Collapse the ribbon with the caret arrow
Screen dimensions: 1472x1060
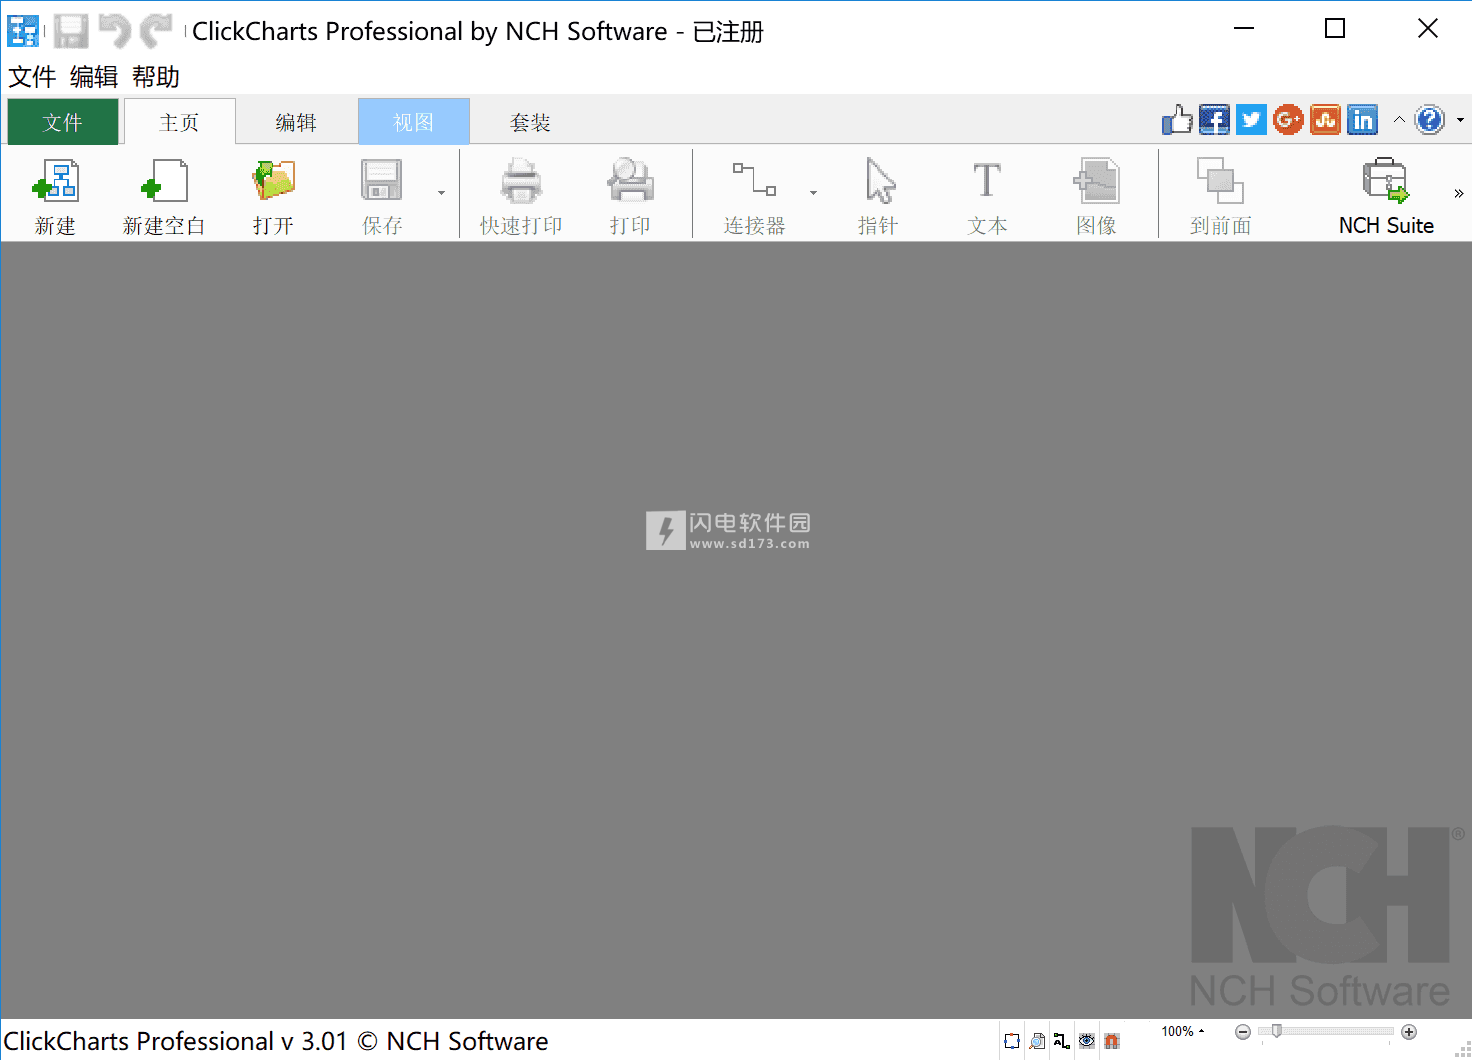[1399, 120]
